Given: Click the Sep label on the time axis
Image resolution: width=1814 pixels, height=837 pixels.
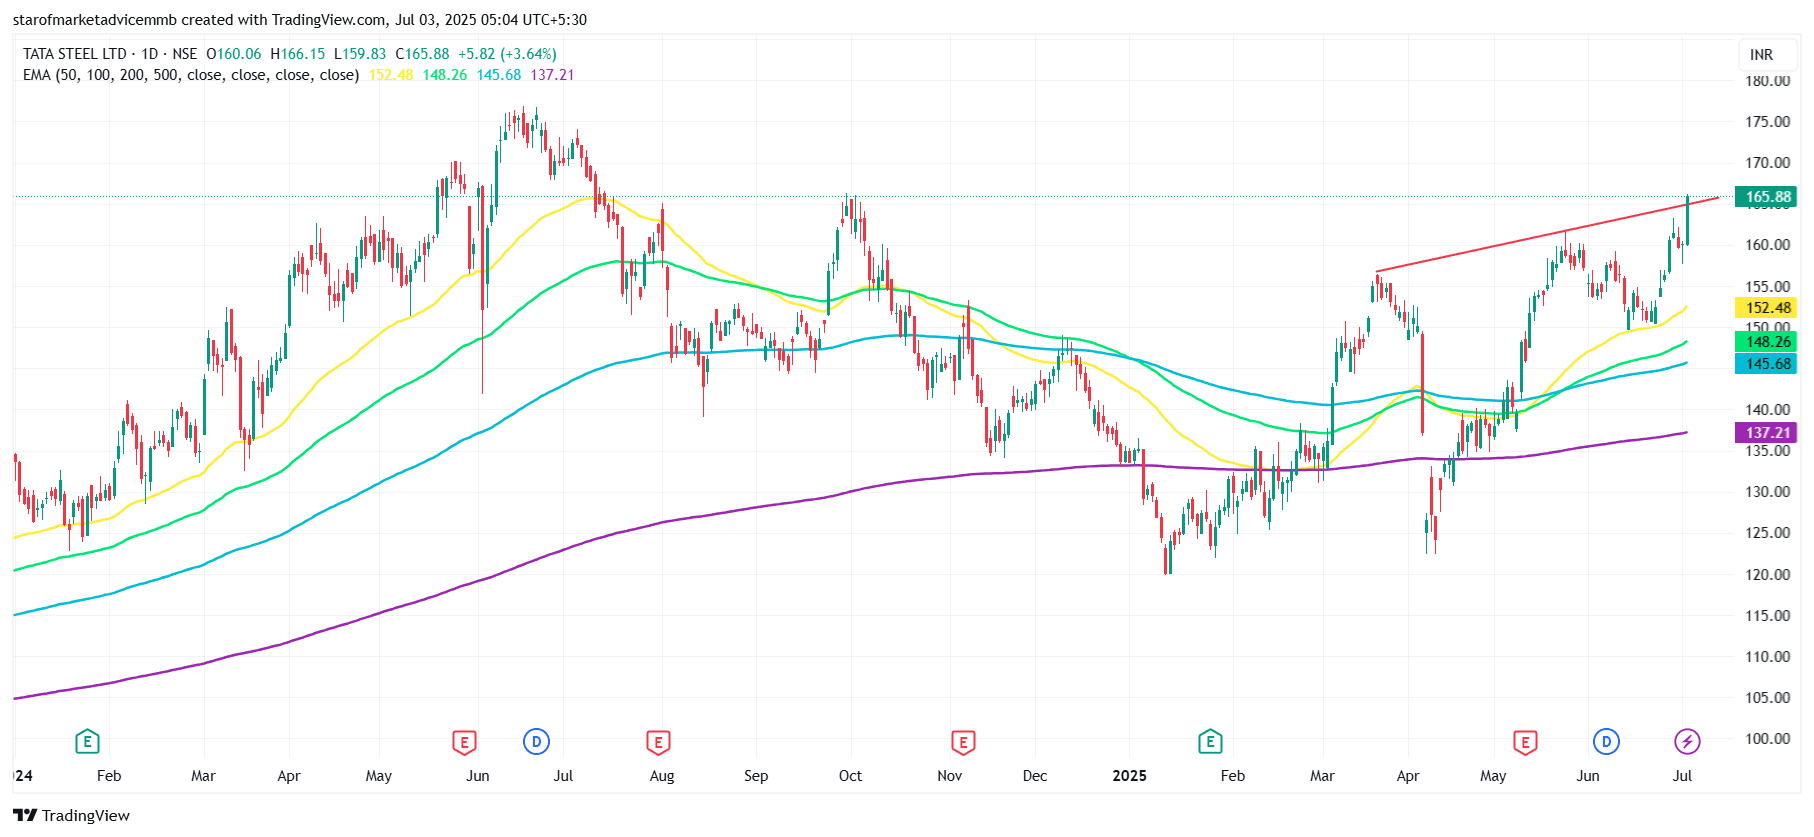Looking at the screenshot, I should click(756, 776).
